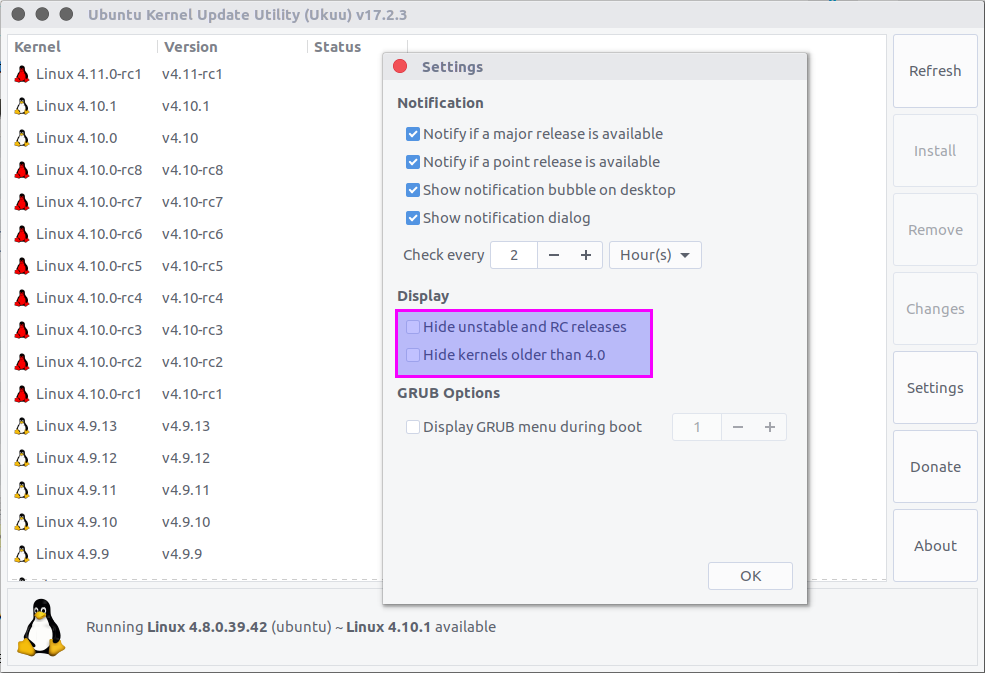Close the Settings dialog with red button

coord(400,67)
